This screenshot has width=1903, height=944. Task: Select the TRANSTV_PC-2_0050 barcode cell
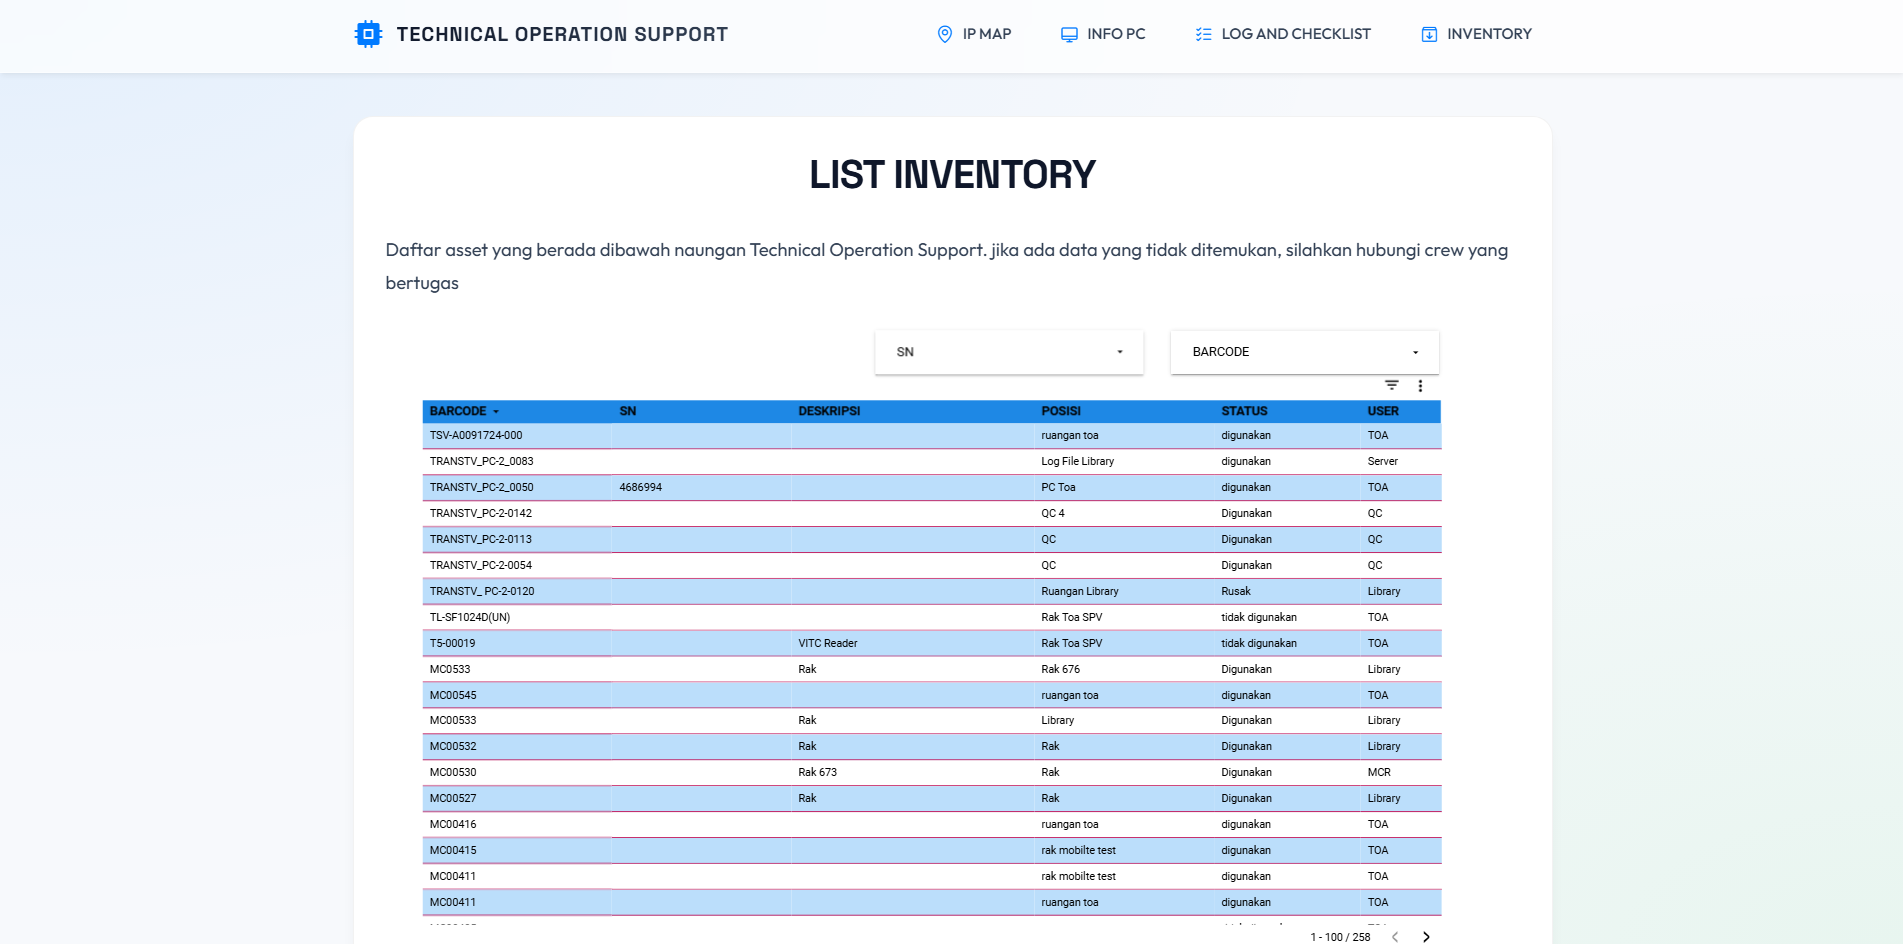(x=481, y=487)
